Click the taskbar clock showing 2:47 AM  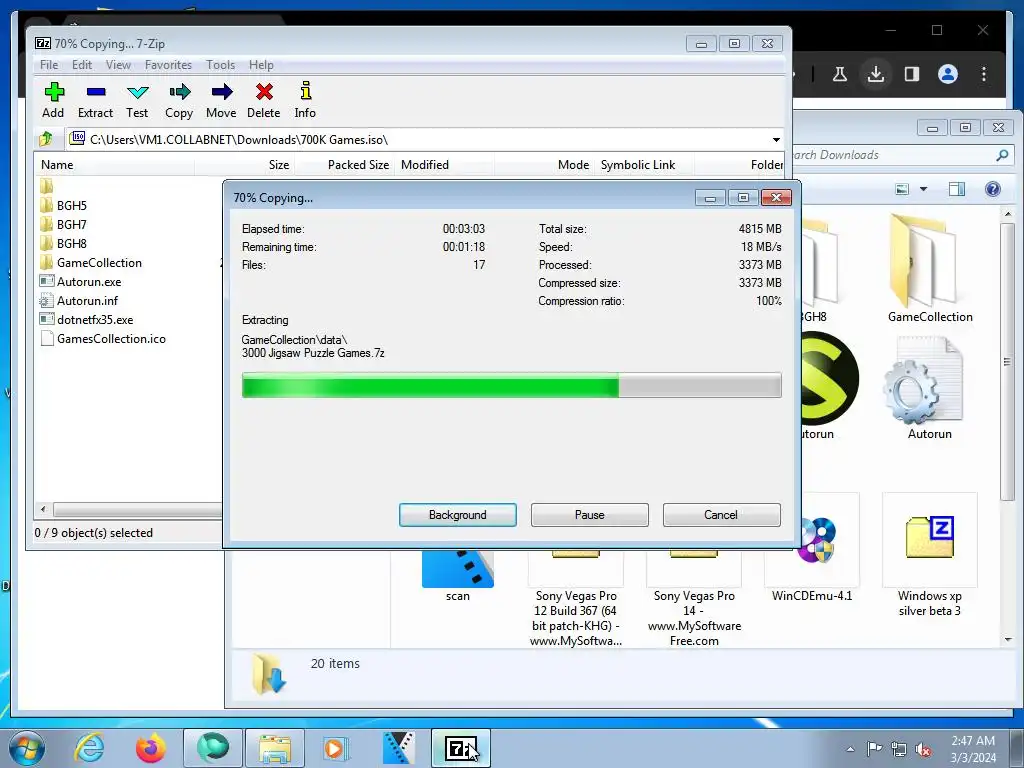[x=973, y=749]
